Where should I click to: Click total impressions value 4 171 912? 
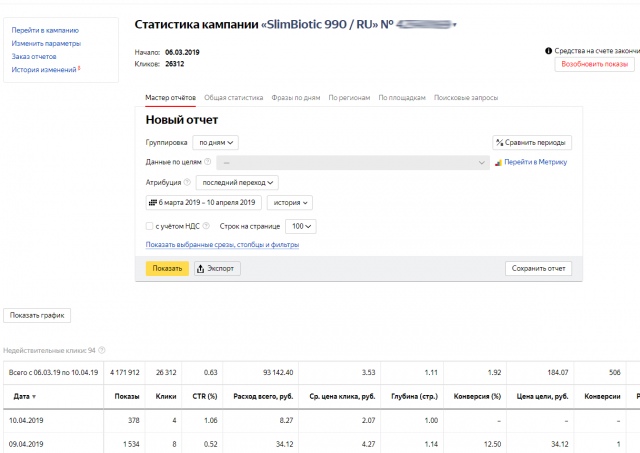click(124, 372)
